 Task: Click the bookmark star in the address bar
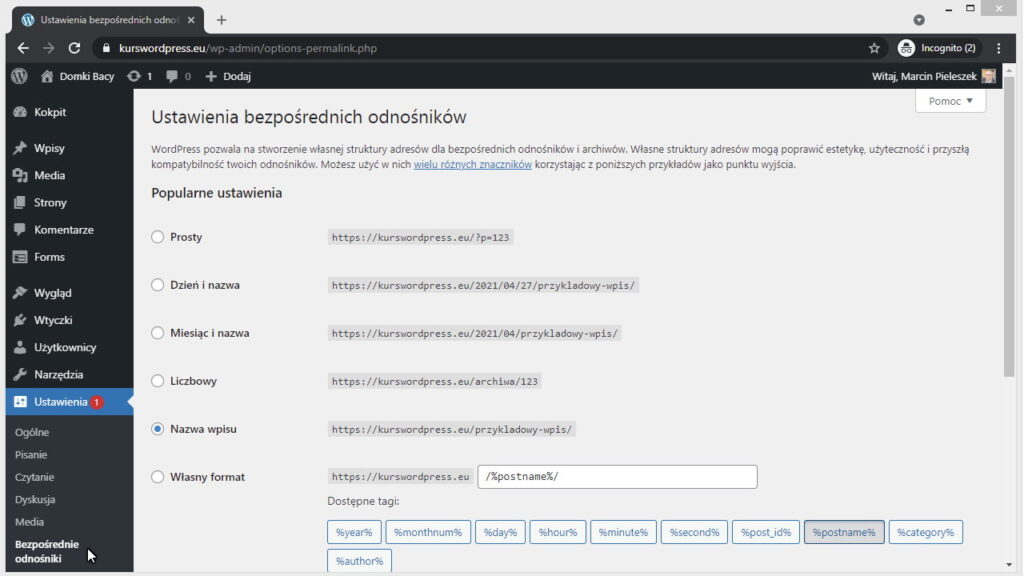click(873, 47)
